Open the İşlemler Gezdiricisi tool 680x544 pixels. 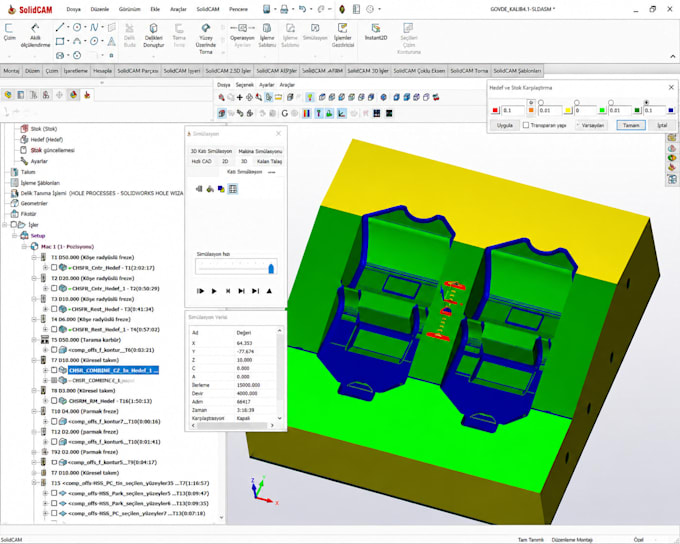tap(343, 35)
